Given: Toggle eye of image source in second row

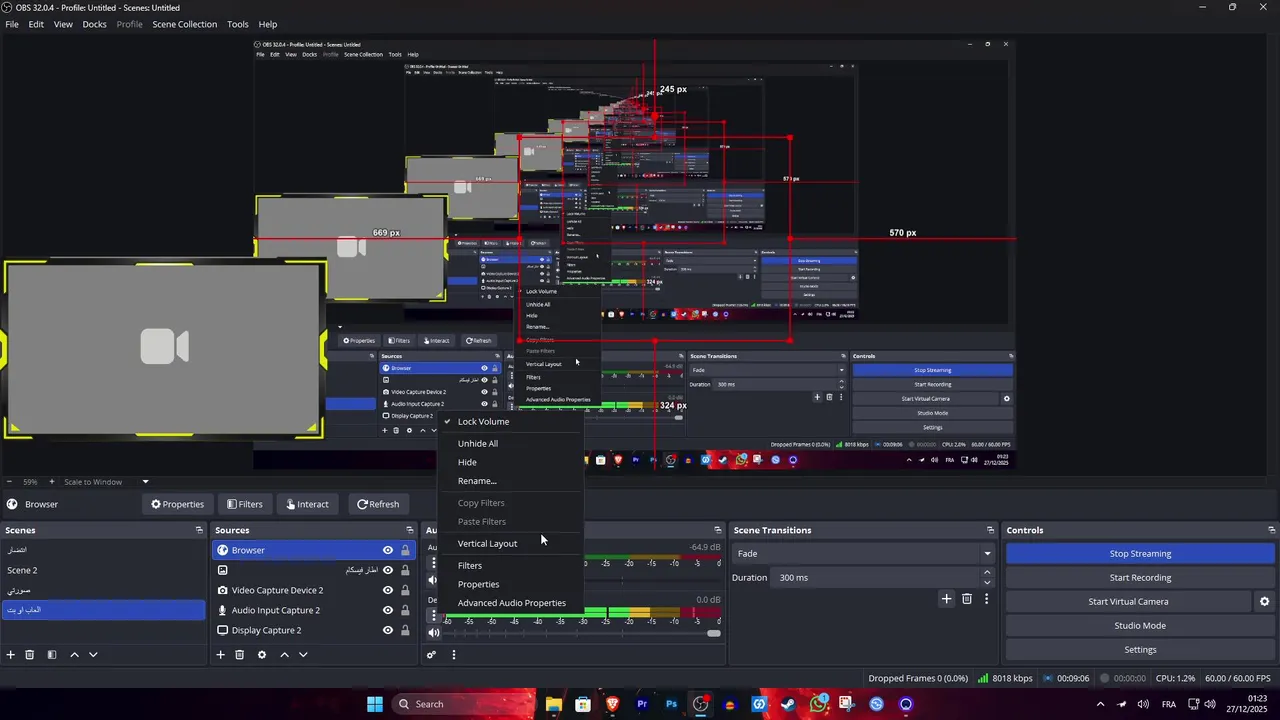Looking at the screenshot, I should coord(388,570).
